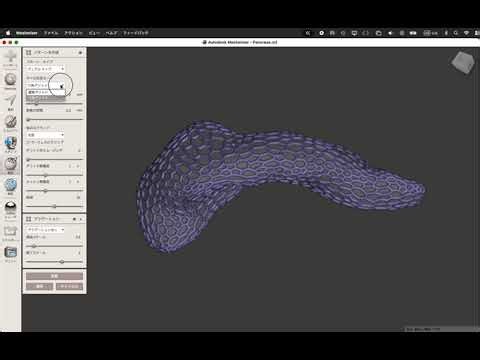Image resolution: width=480 pixels, height=360 pixels.
Task: Adjust the slider below the clipping option row
Action: (54, 159)
